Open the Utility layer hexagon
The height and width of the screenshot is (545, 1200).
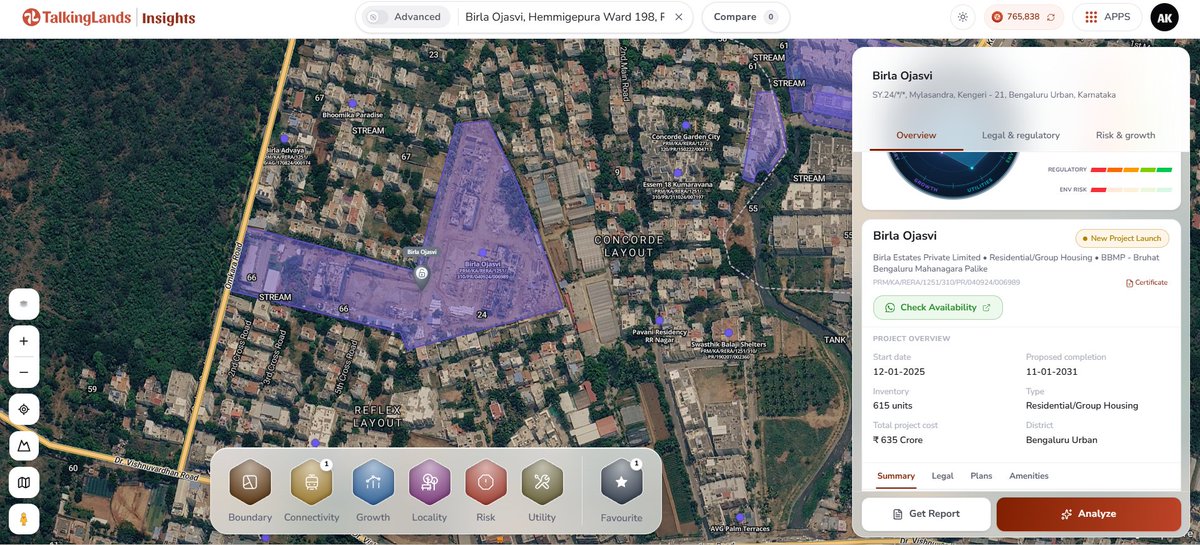[x=542, y=483]
